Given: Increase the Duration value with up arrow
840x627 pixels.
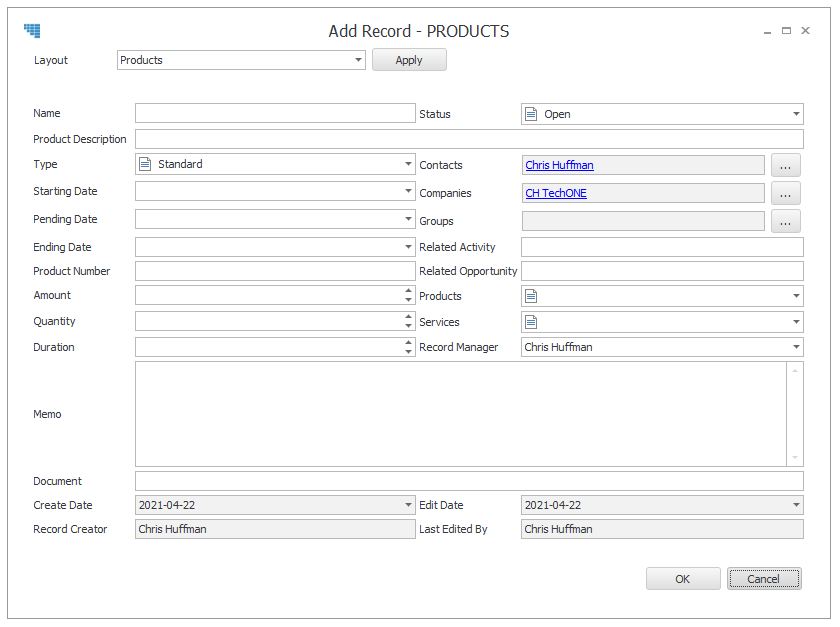Looking at the screenshot, I should pos(408,342).
